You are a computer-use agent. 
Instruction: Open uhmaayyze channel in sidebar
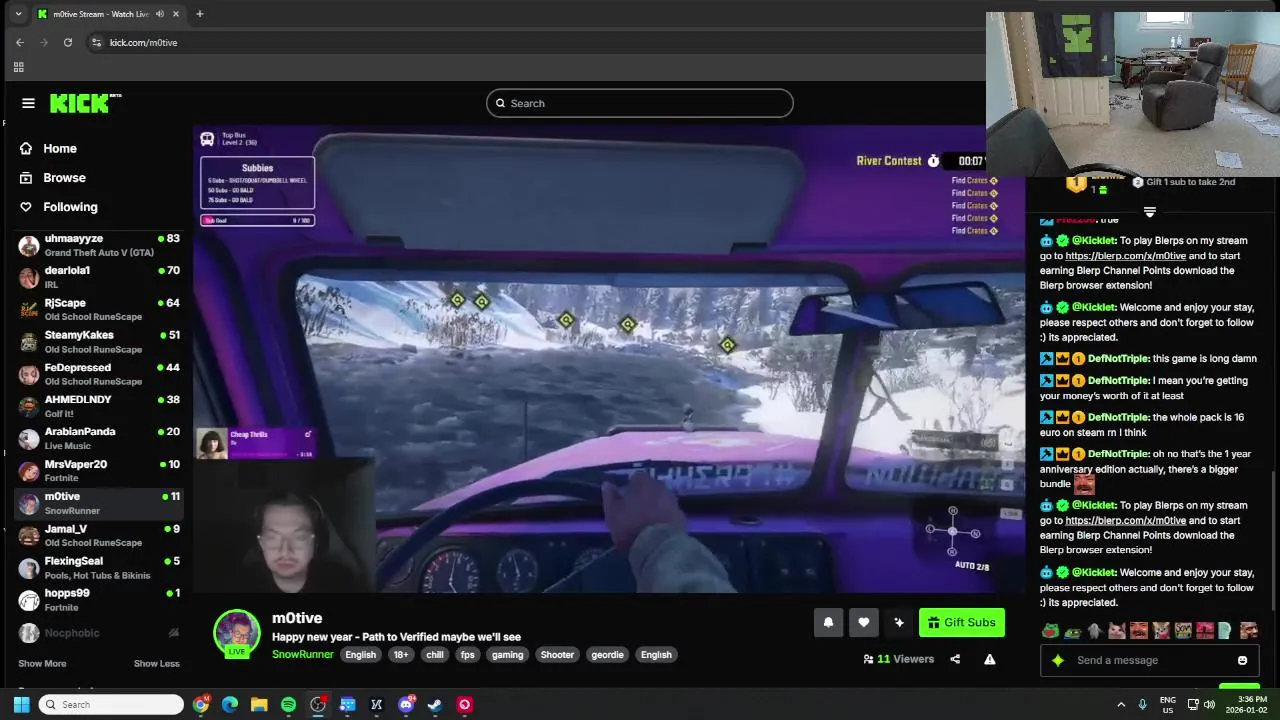click(x=99, y=245)
